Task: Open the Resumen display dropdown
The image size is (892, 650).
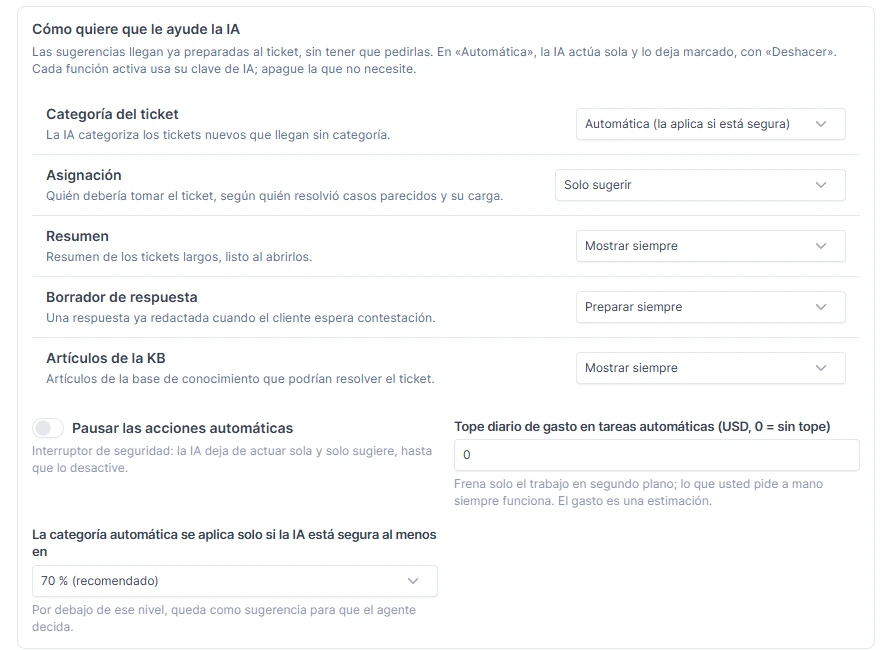Action: (711, 246)
